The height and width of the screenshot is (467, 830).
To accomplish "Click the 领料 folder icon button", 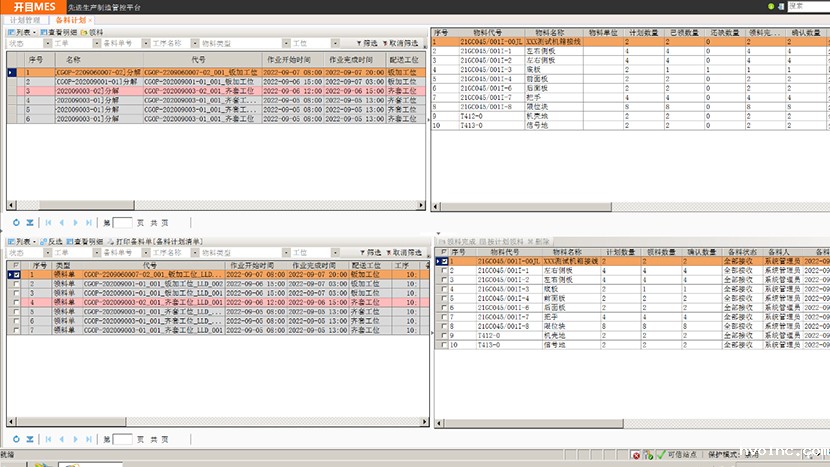I will pyautogui.click(x=92, y=32).
